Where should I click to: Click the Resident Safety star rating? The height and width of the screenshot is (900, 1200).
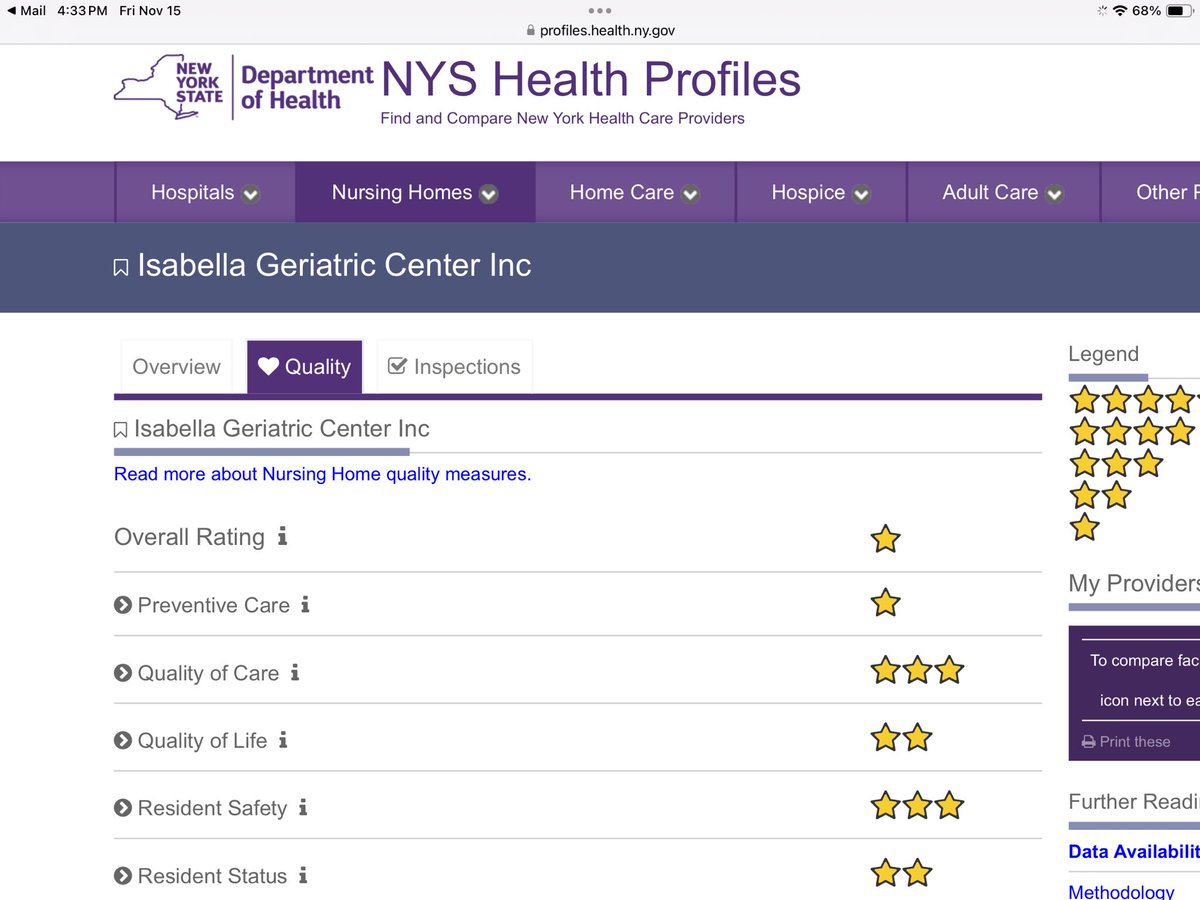click(917, 805)
